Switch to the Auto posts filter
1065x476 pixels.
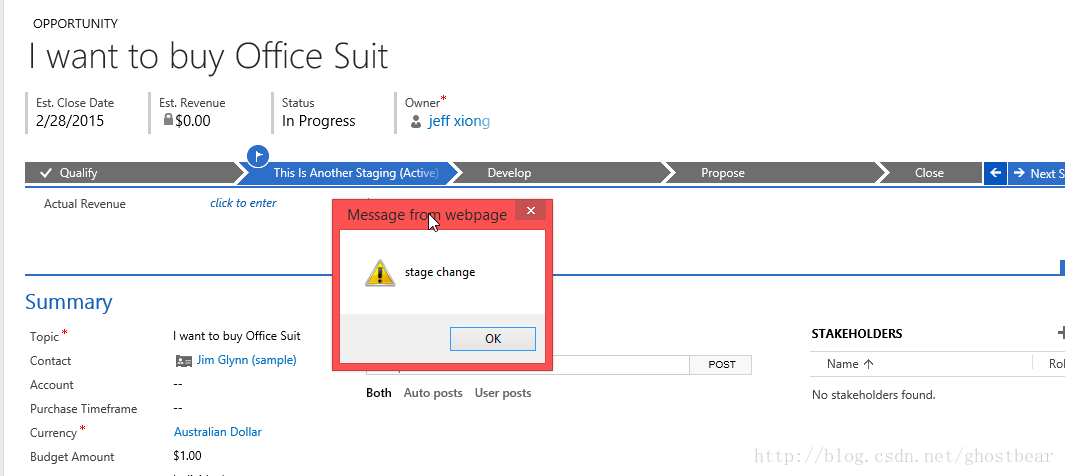pyautogui.click(x=433, y=392)
